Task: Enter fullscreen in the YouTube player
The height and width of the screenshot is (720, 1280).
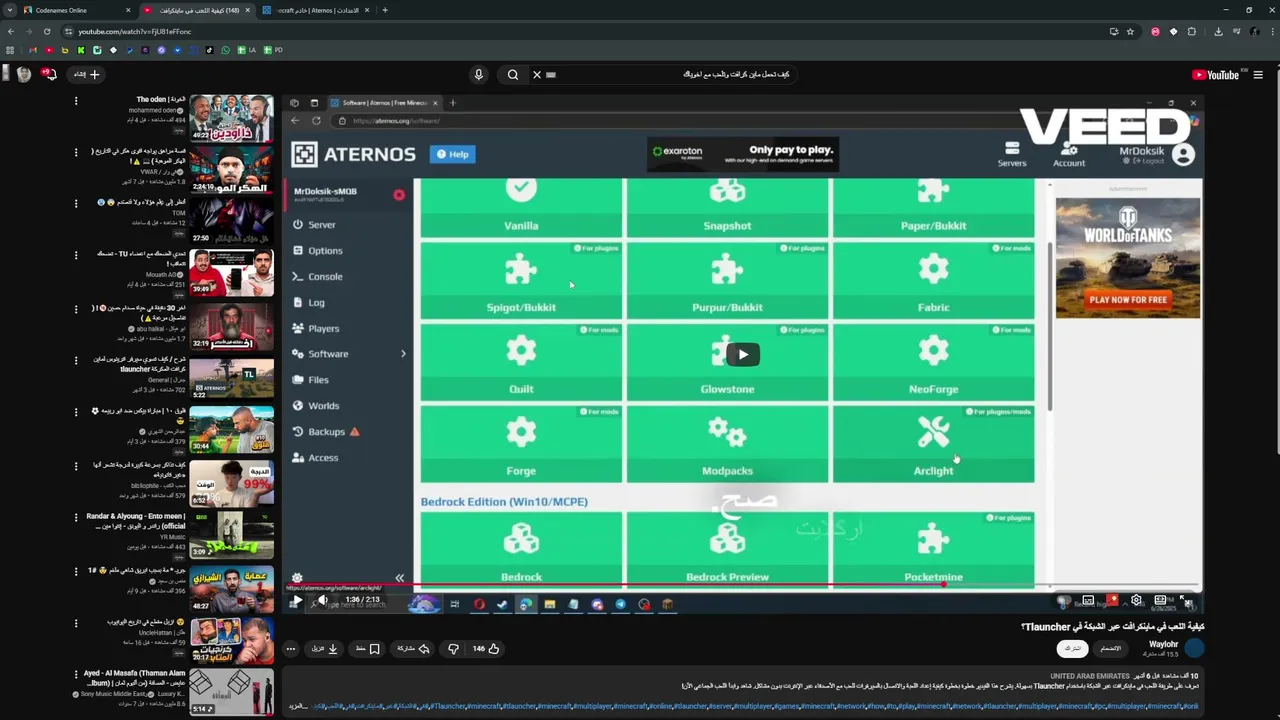Action: 1185,601
